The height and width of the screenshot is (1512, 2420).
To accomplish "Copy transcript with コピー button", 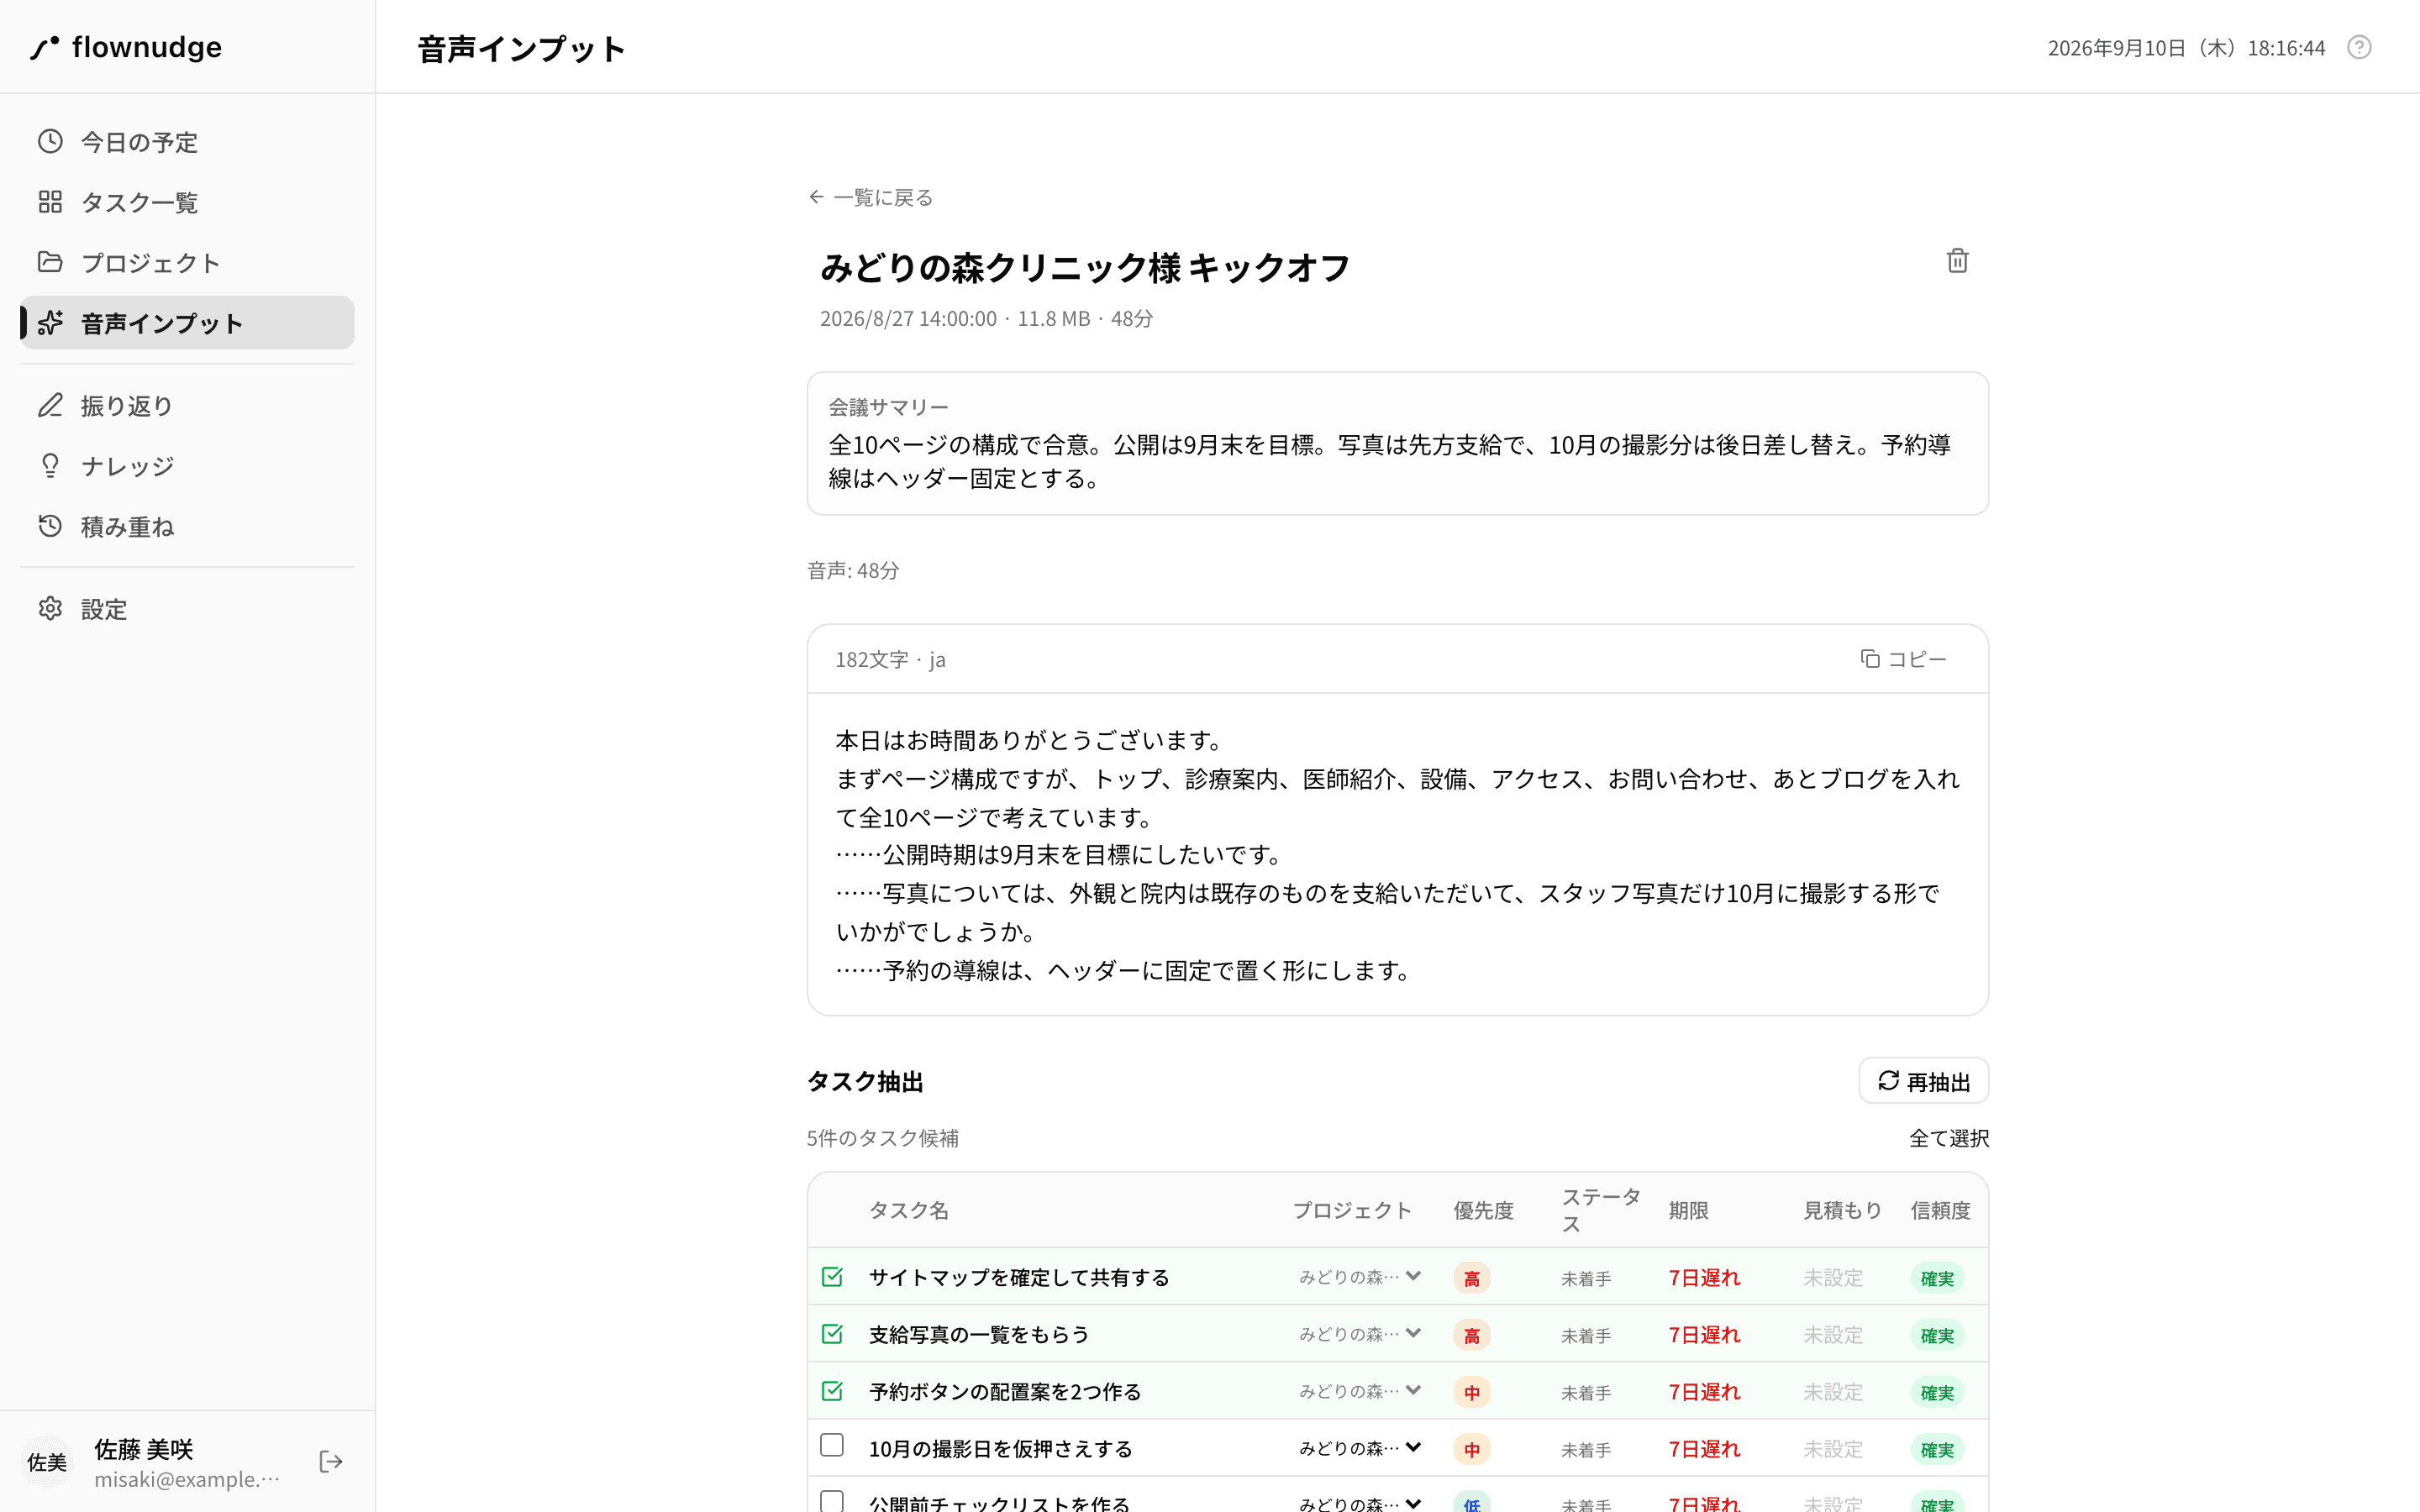I will [1903, 659].
